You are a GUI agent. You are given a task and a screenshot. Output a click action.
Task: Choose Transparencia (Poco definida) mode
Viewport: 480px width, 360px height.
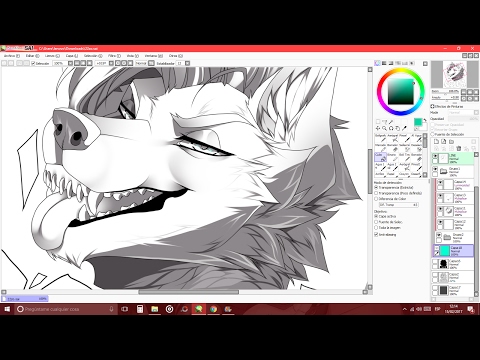pos(398,193)
